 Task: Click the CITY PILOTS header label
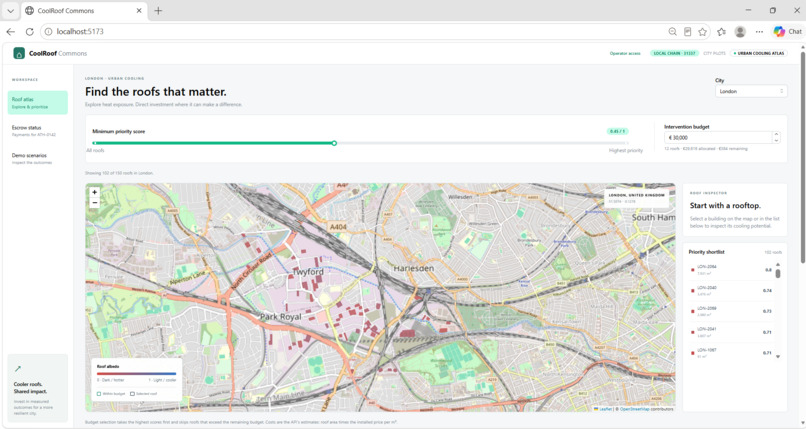click(x=715, y=53)
